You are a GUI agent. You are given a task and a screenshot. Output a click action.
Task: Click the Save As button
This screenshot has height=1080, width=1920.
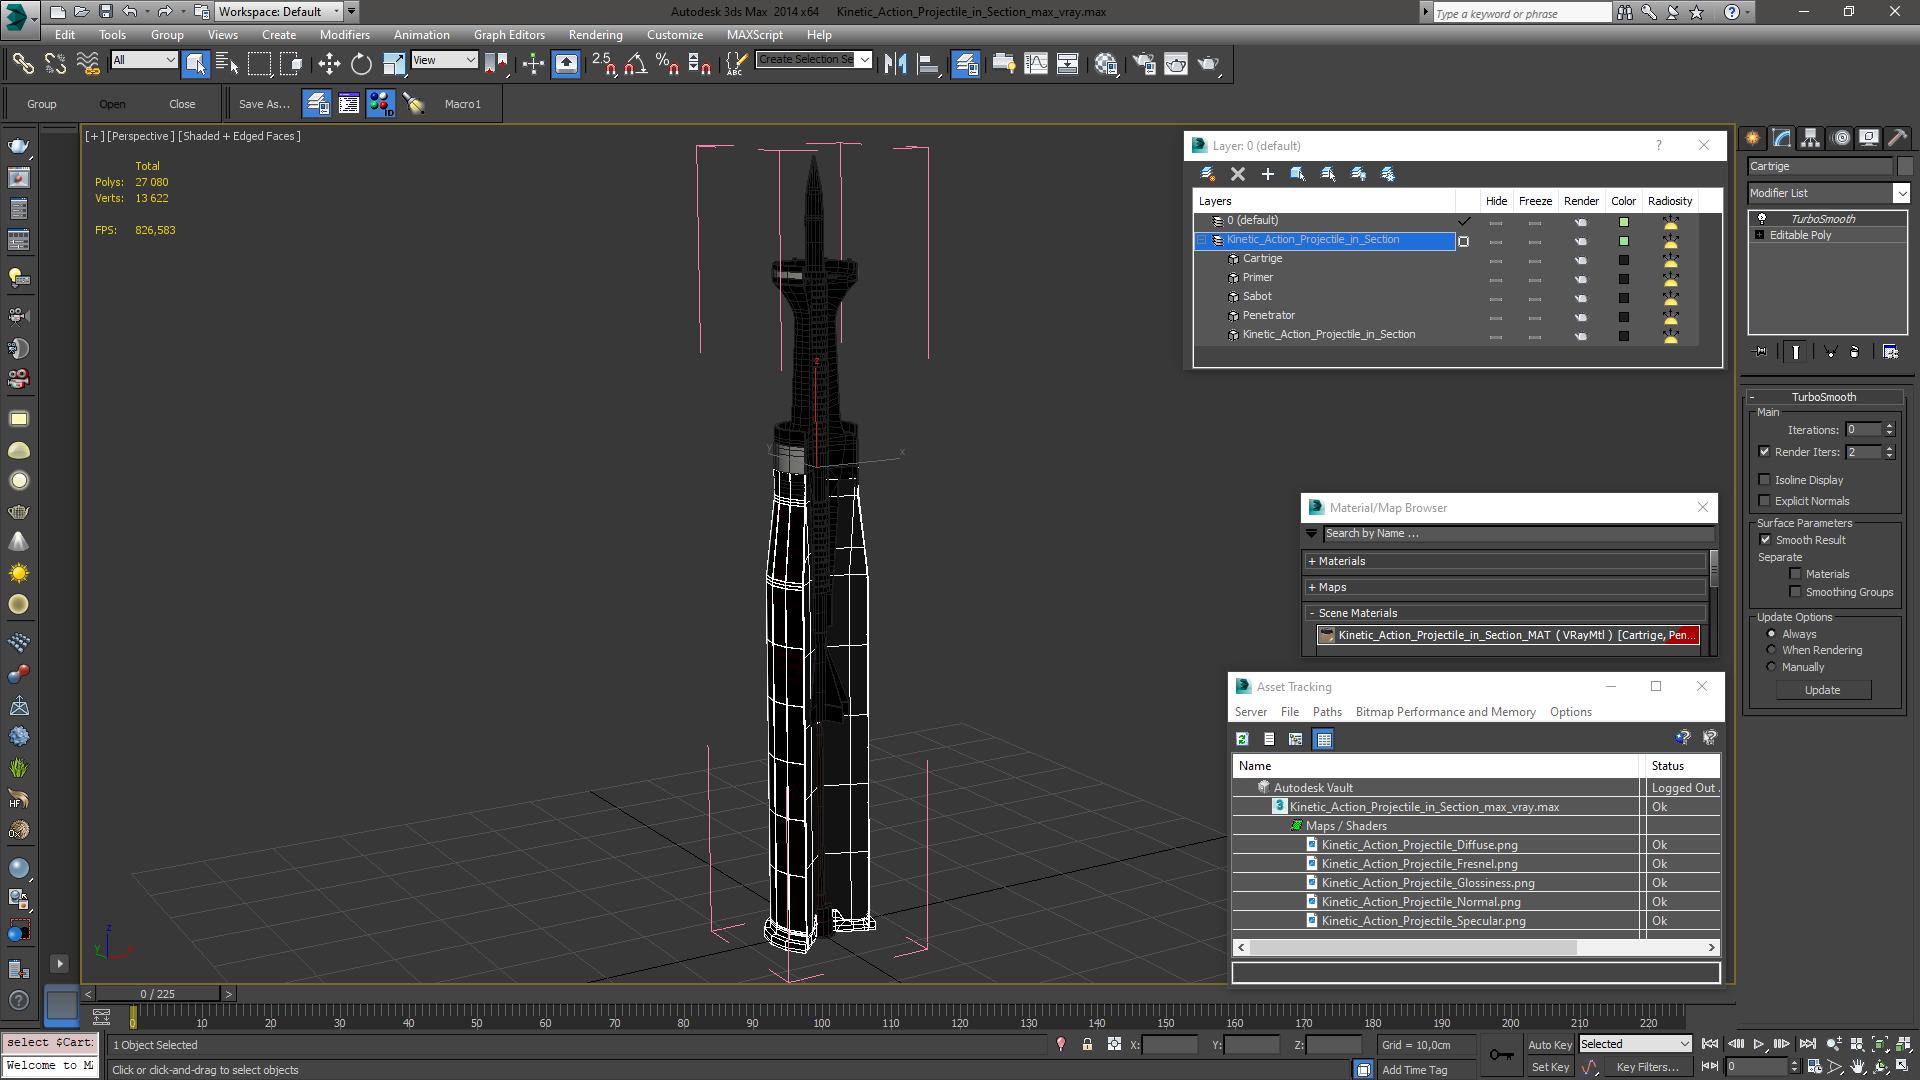tap(263, 104)
